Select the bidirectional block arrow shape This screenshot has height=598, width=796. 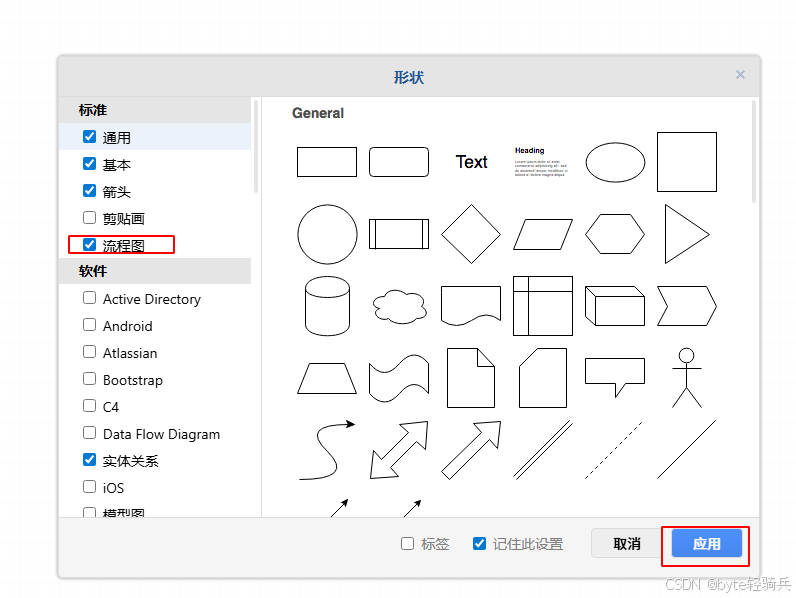click(x=399, y=450)
